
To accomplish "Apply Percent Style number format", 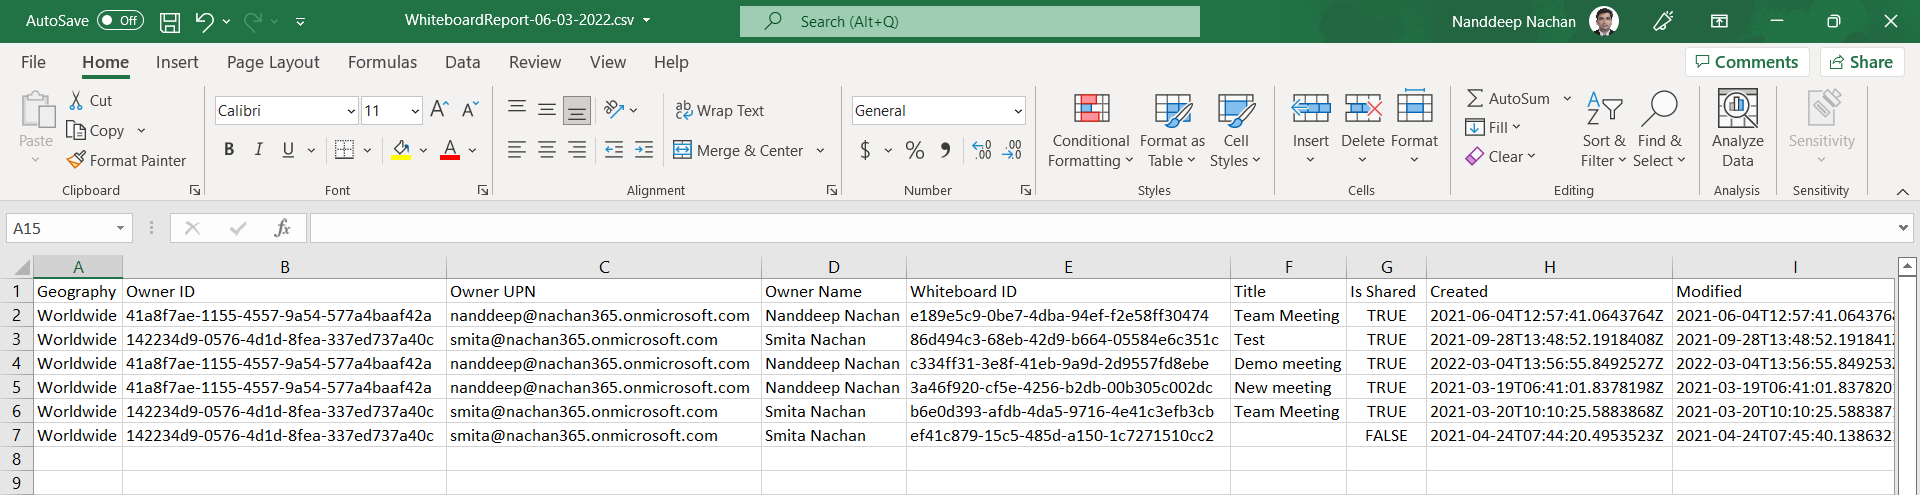I will pos(914,150).
